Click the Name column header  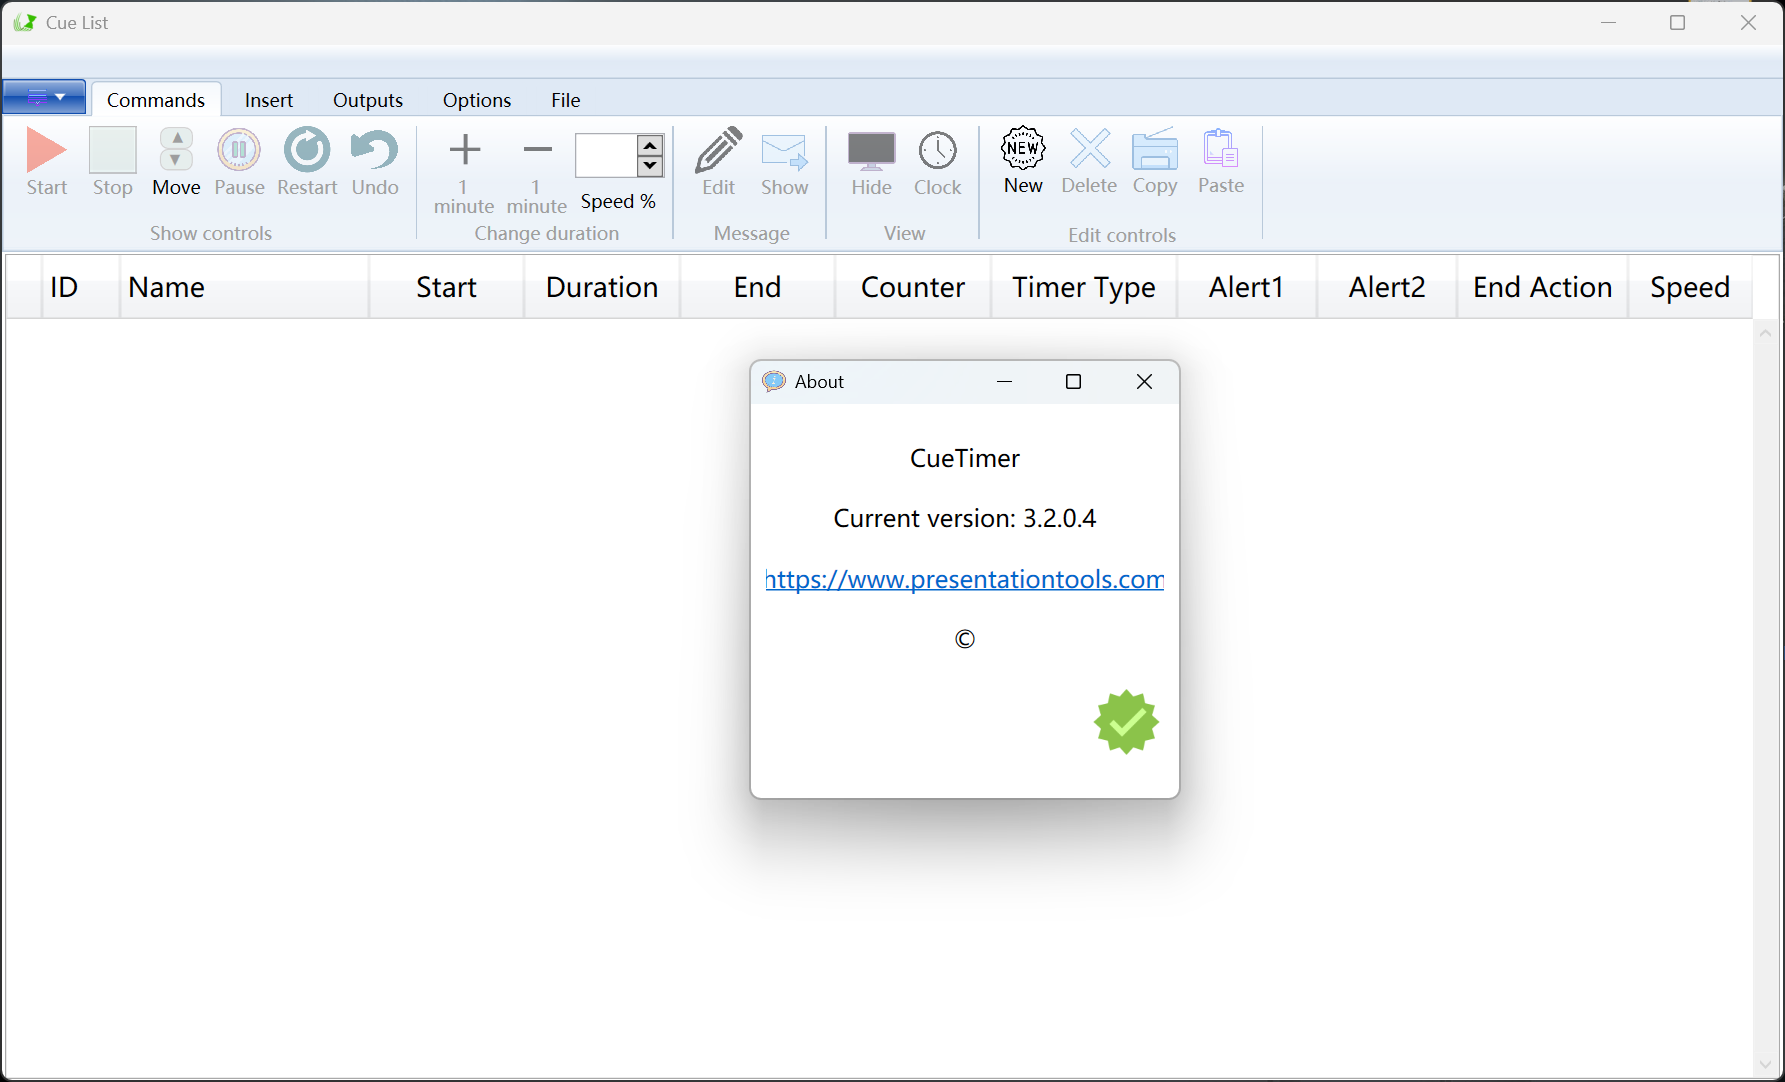[245, 287]
